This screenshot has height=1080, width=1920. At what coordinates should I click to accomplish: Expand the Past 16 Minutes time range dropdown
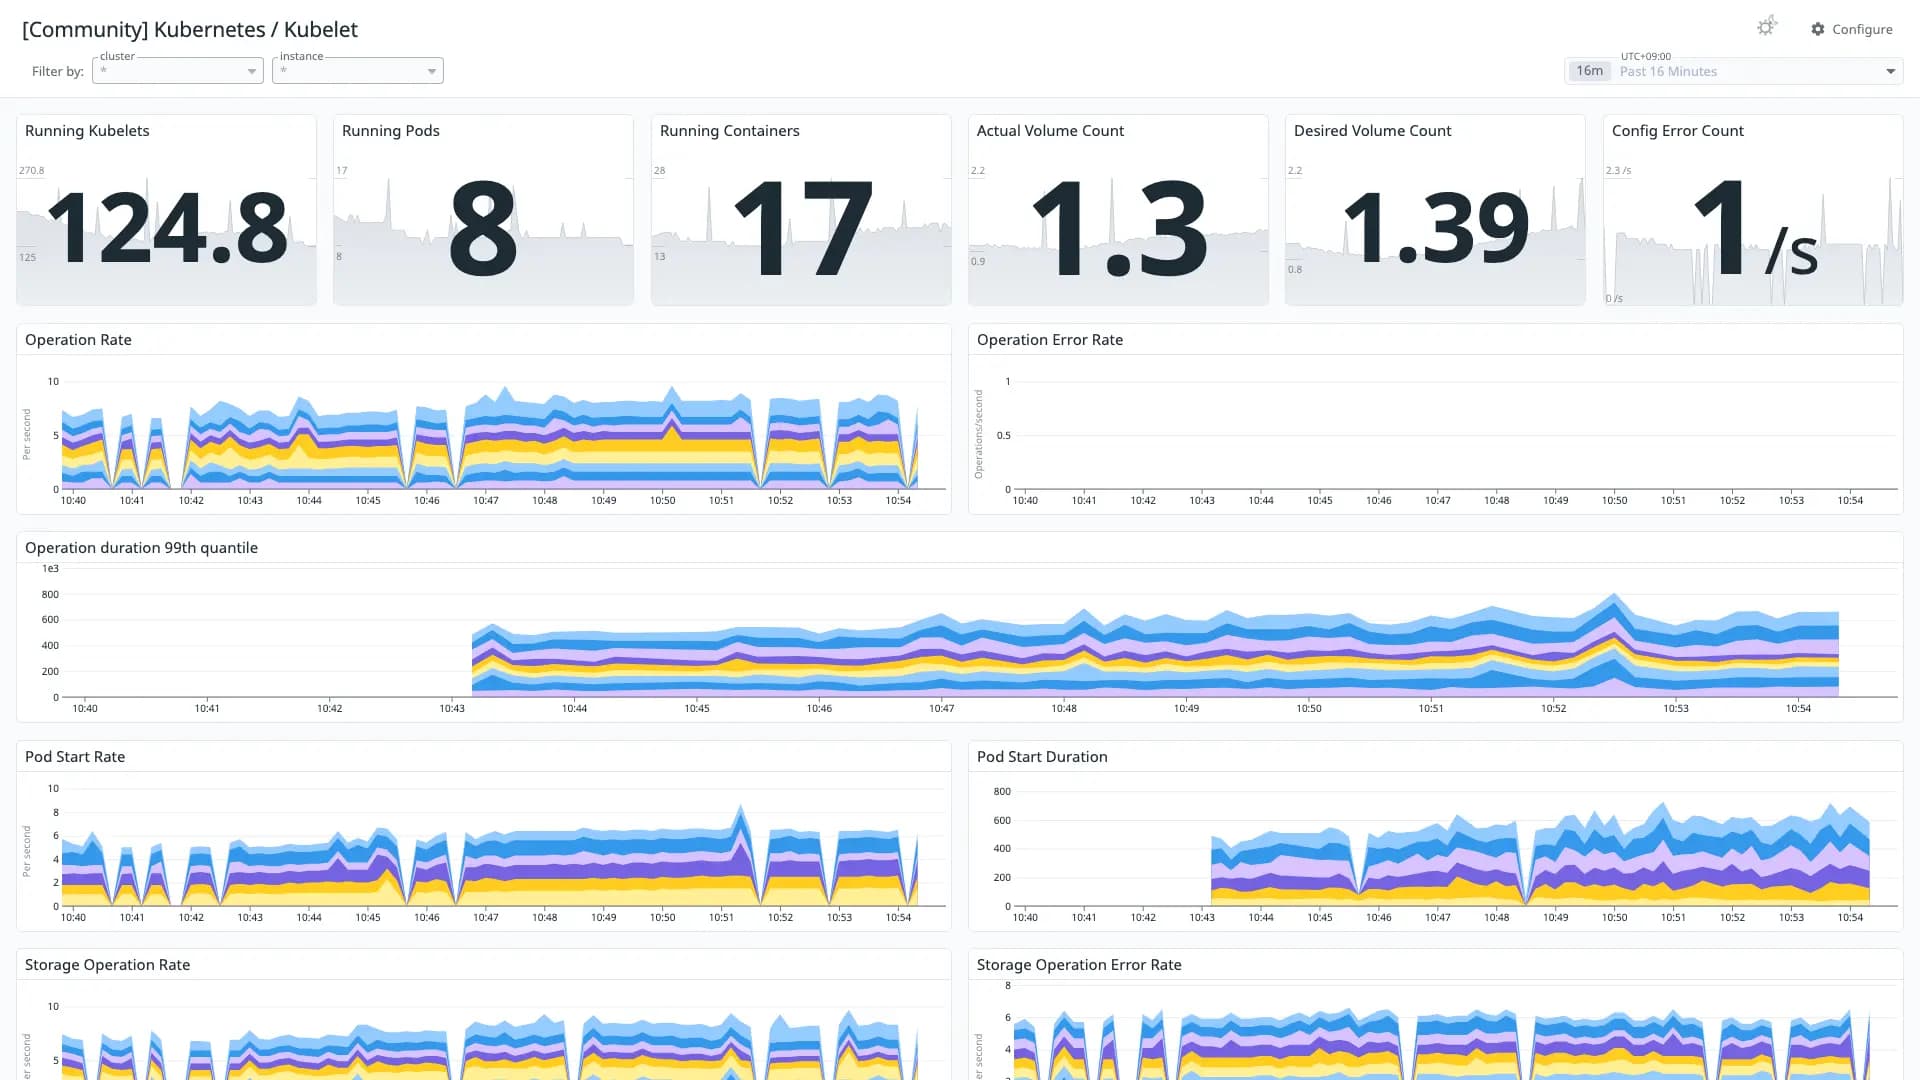pyautogui.click(x=1890, y=71)
